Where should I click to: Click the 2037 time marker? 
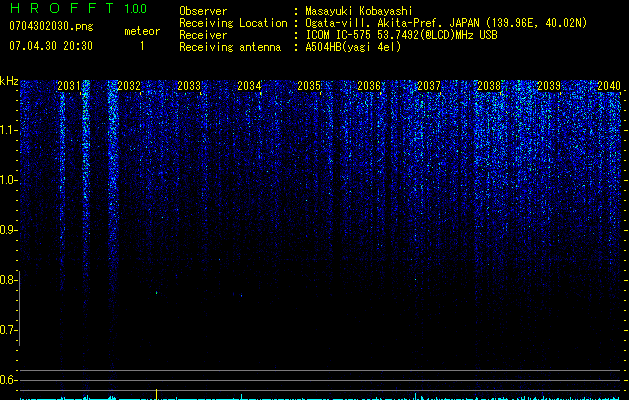(x=429, y=86)
